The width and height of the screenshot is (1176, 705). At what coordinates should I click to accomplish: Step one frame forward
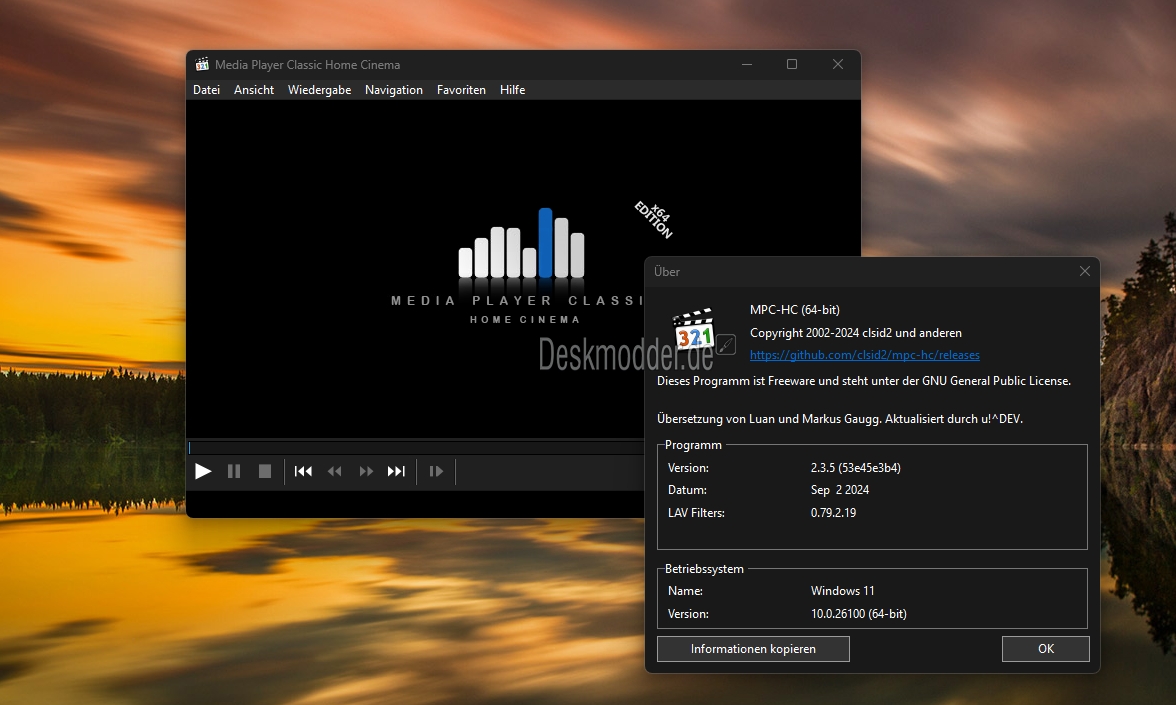(x=436, y=471)
